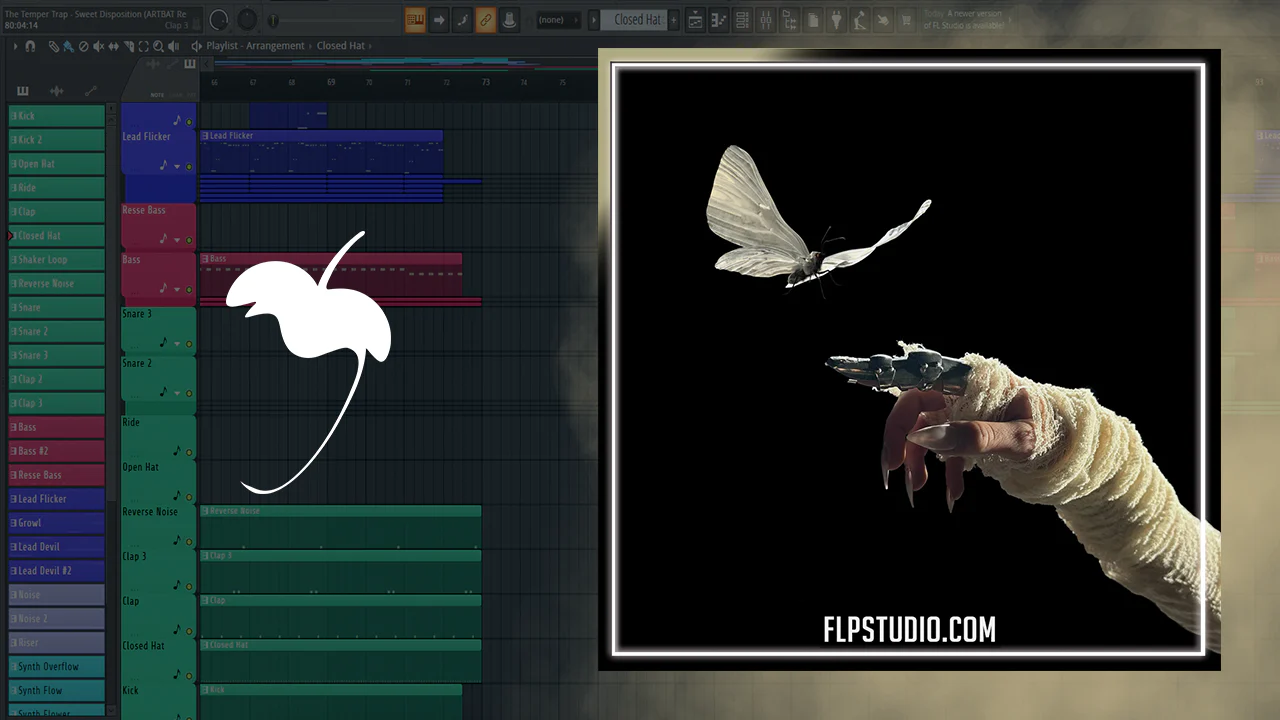Open the content library shopping cart
The width and height of the screenshot is (1280, 720).
point(908,20)
